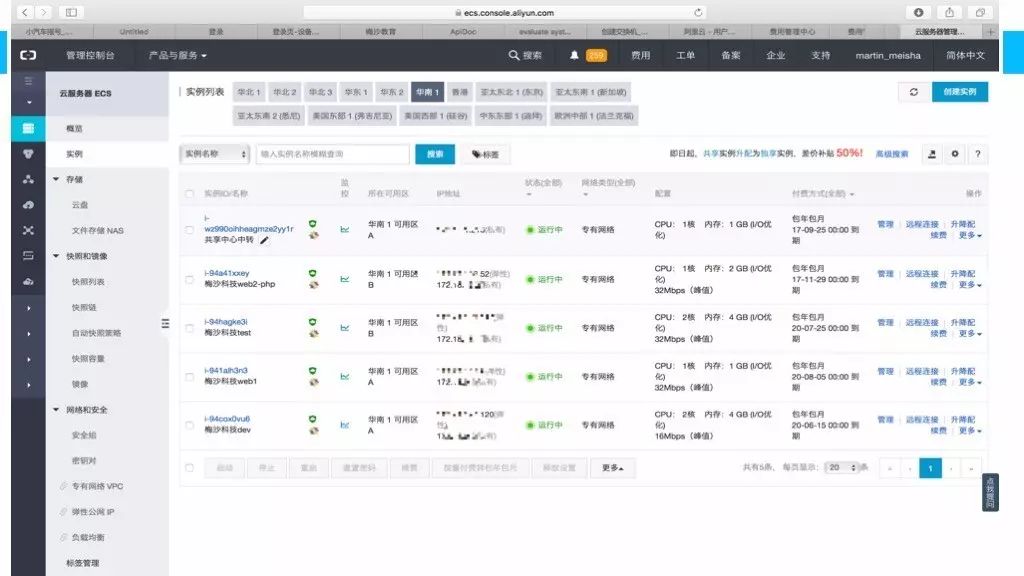The height and width of the screenshot is (576, 1024).
Task: Open the 状态(全部) column filter
Action: (x=543, y=187)
